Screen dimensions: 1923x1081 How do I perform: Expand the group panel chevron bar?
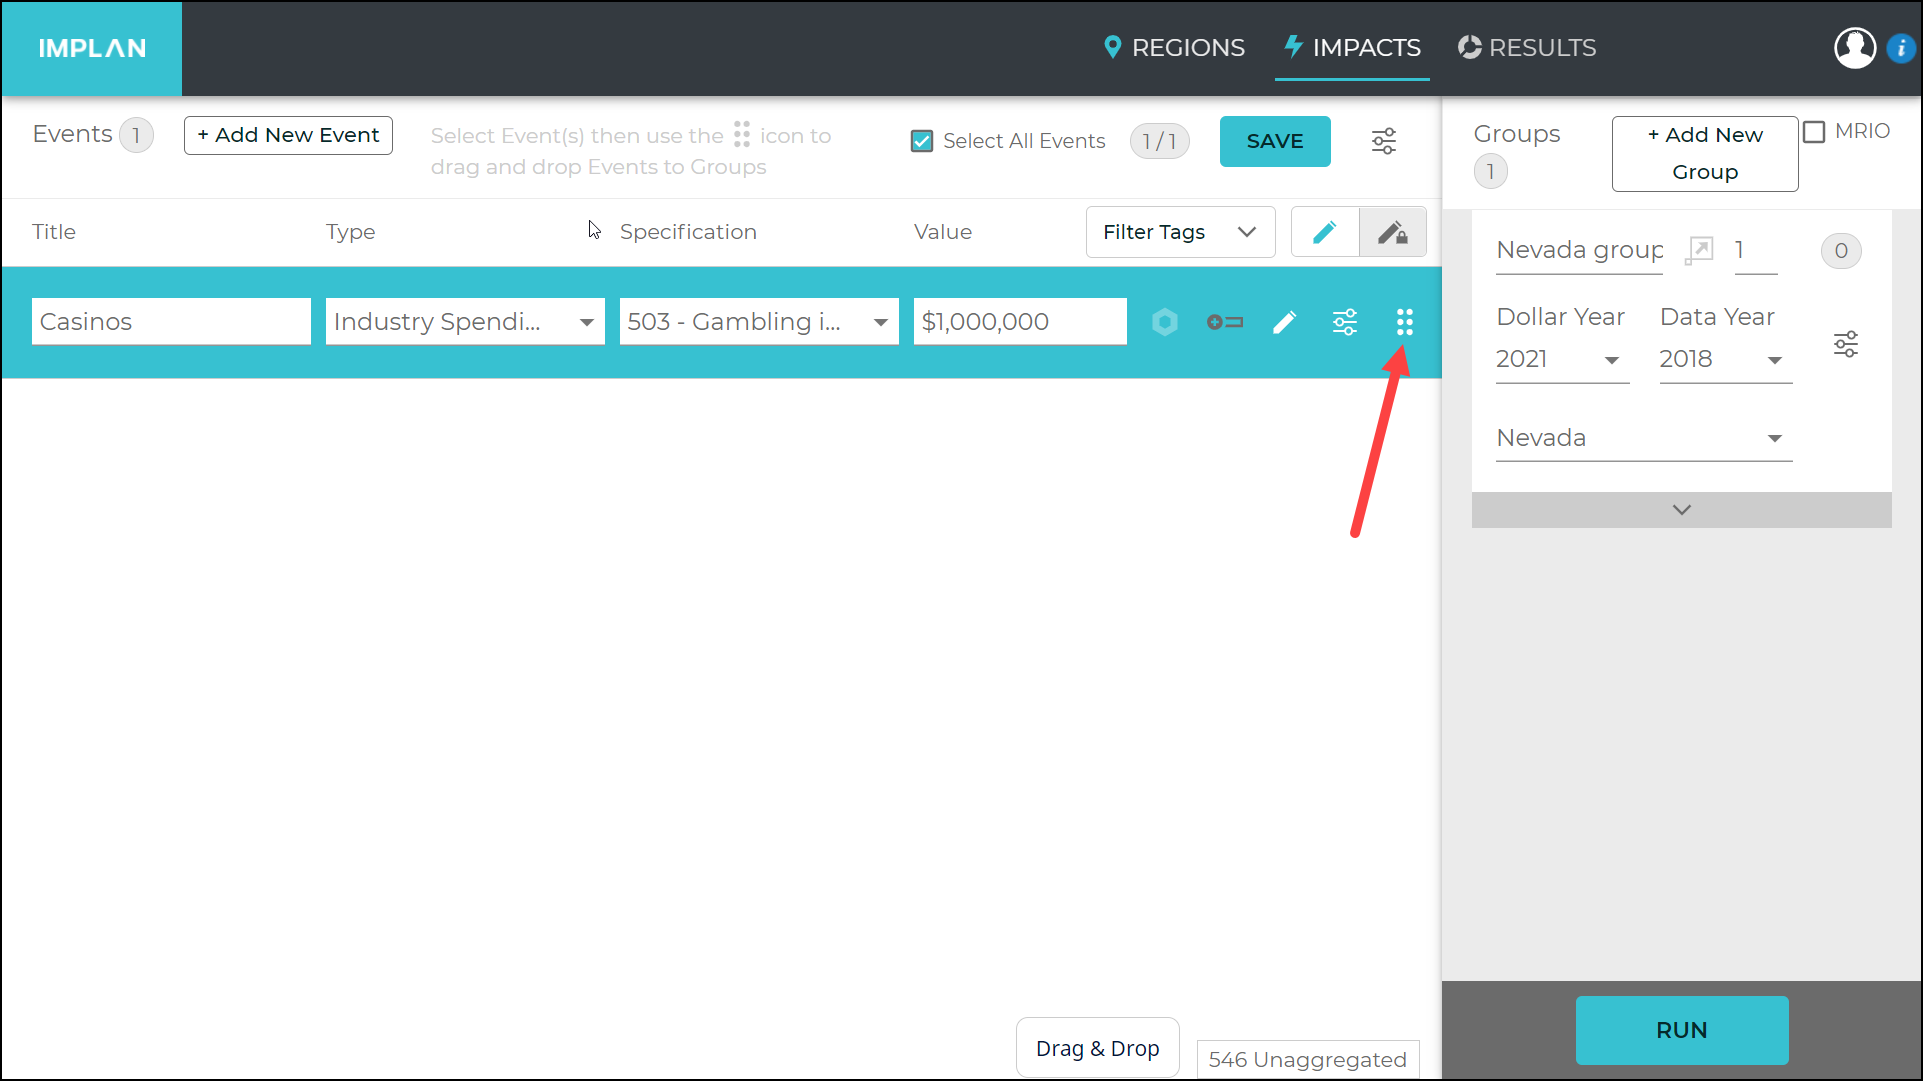pyautogui.click(x=1682, y=510)
